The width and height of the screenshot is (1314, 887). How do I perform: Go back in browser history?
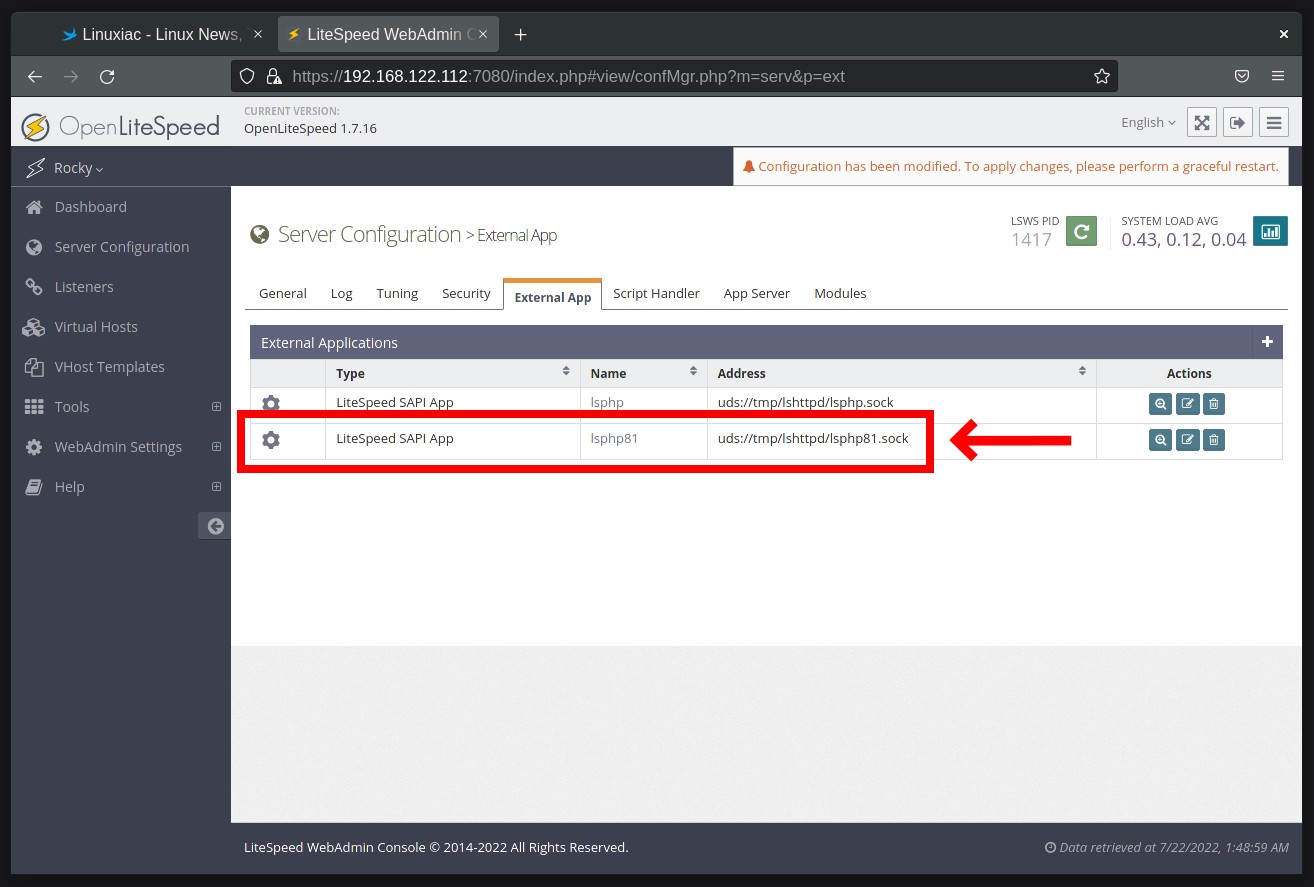pos(35,76)
